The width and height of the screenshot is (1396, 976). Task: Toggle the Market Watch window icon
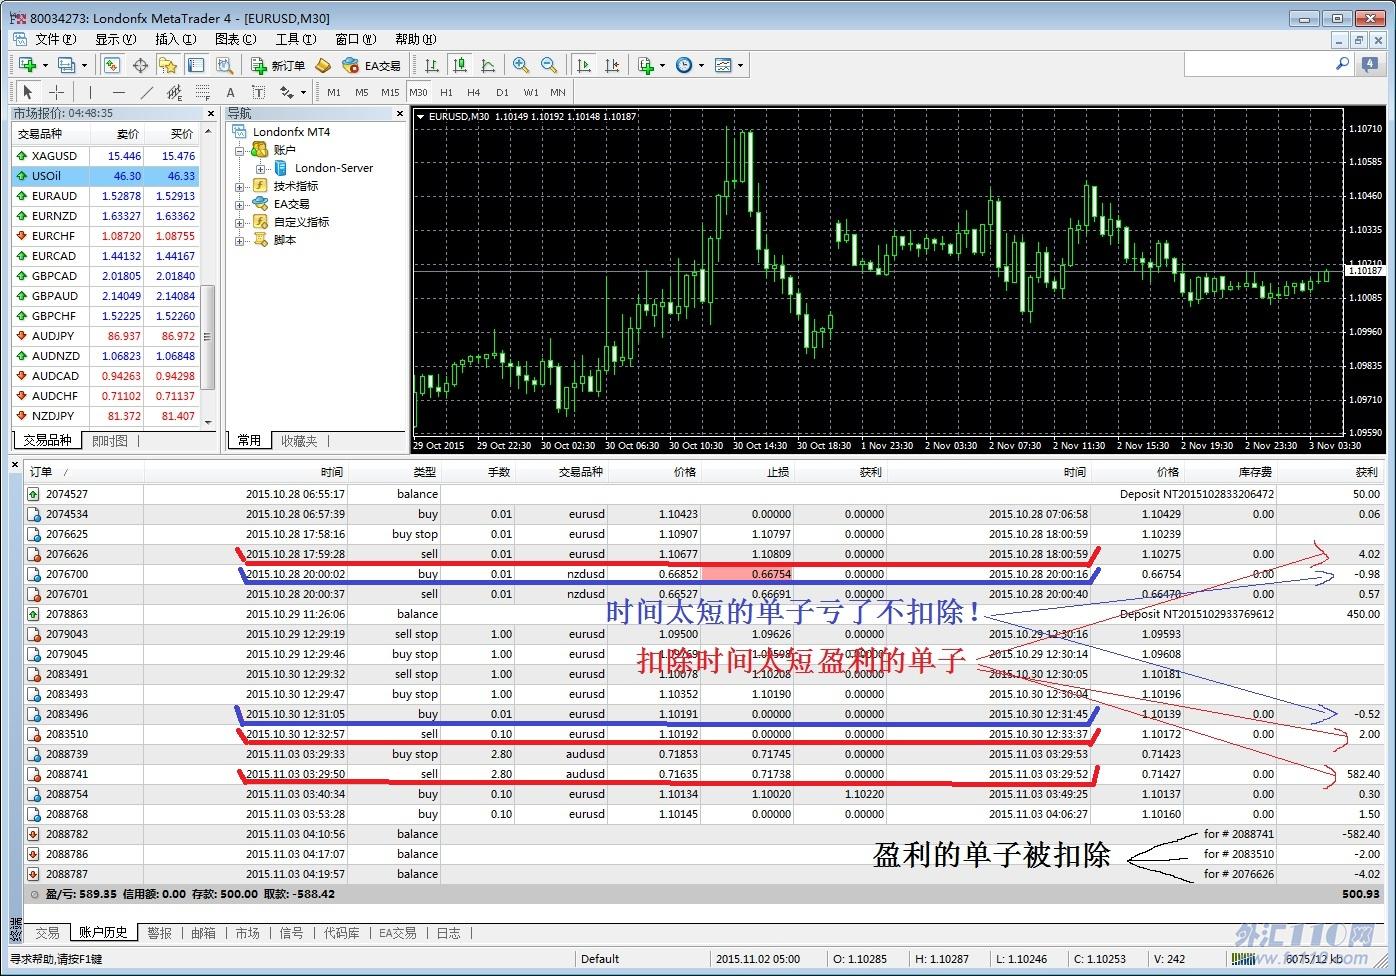click(112, 65)
